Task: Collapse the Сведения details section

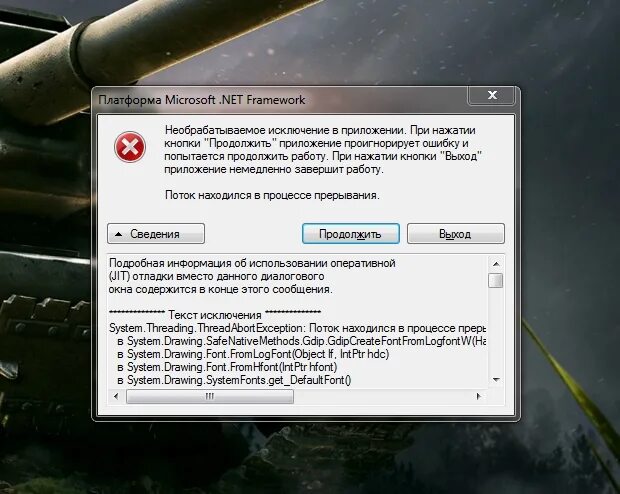Action: 156,234
